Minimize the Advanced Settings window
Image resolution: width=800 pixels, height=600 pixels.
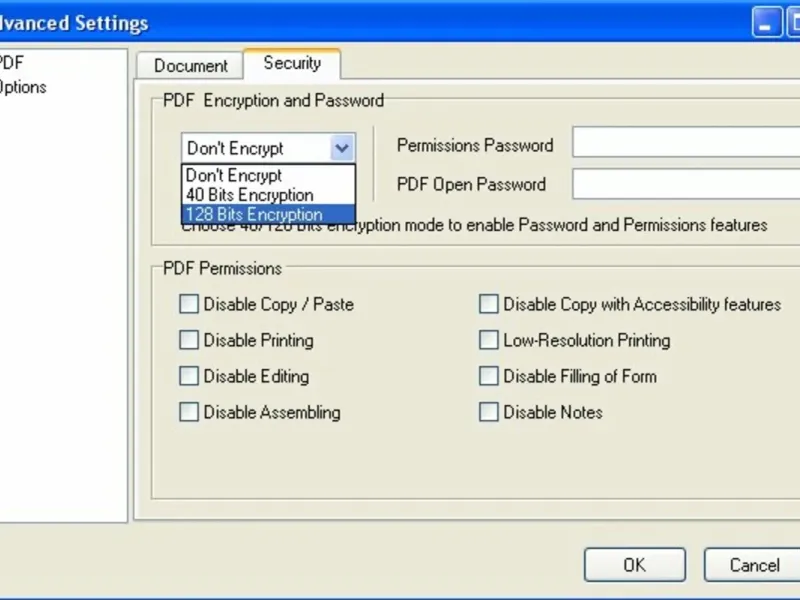pos(767,22)
